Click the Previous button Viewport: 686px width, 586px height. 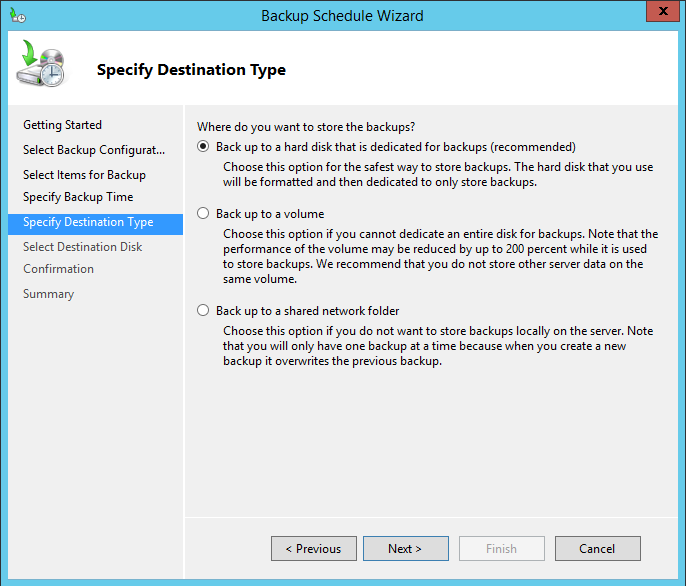pos(314,548)
